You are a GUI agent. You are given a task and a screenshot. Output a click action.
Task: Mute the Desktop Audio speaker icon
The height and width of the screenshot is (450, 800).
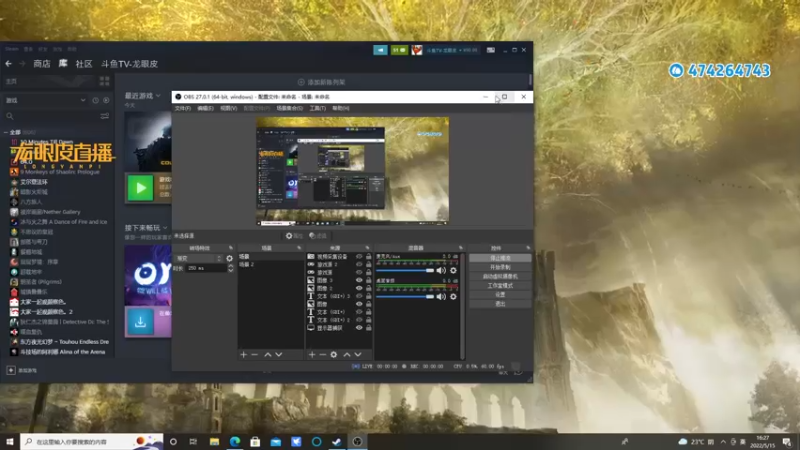pyautogui.click(x=441, y=296)
